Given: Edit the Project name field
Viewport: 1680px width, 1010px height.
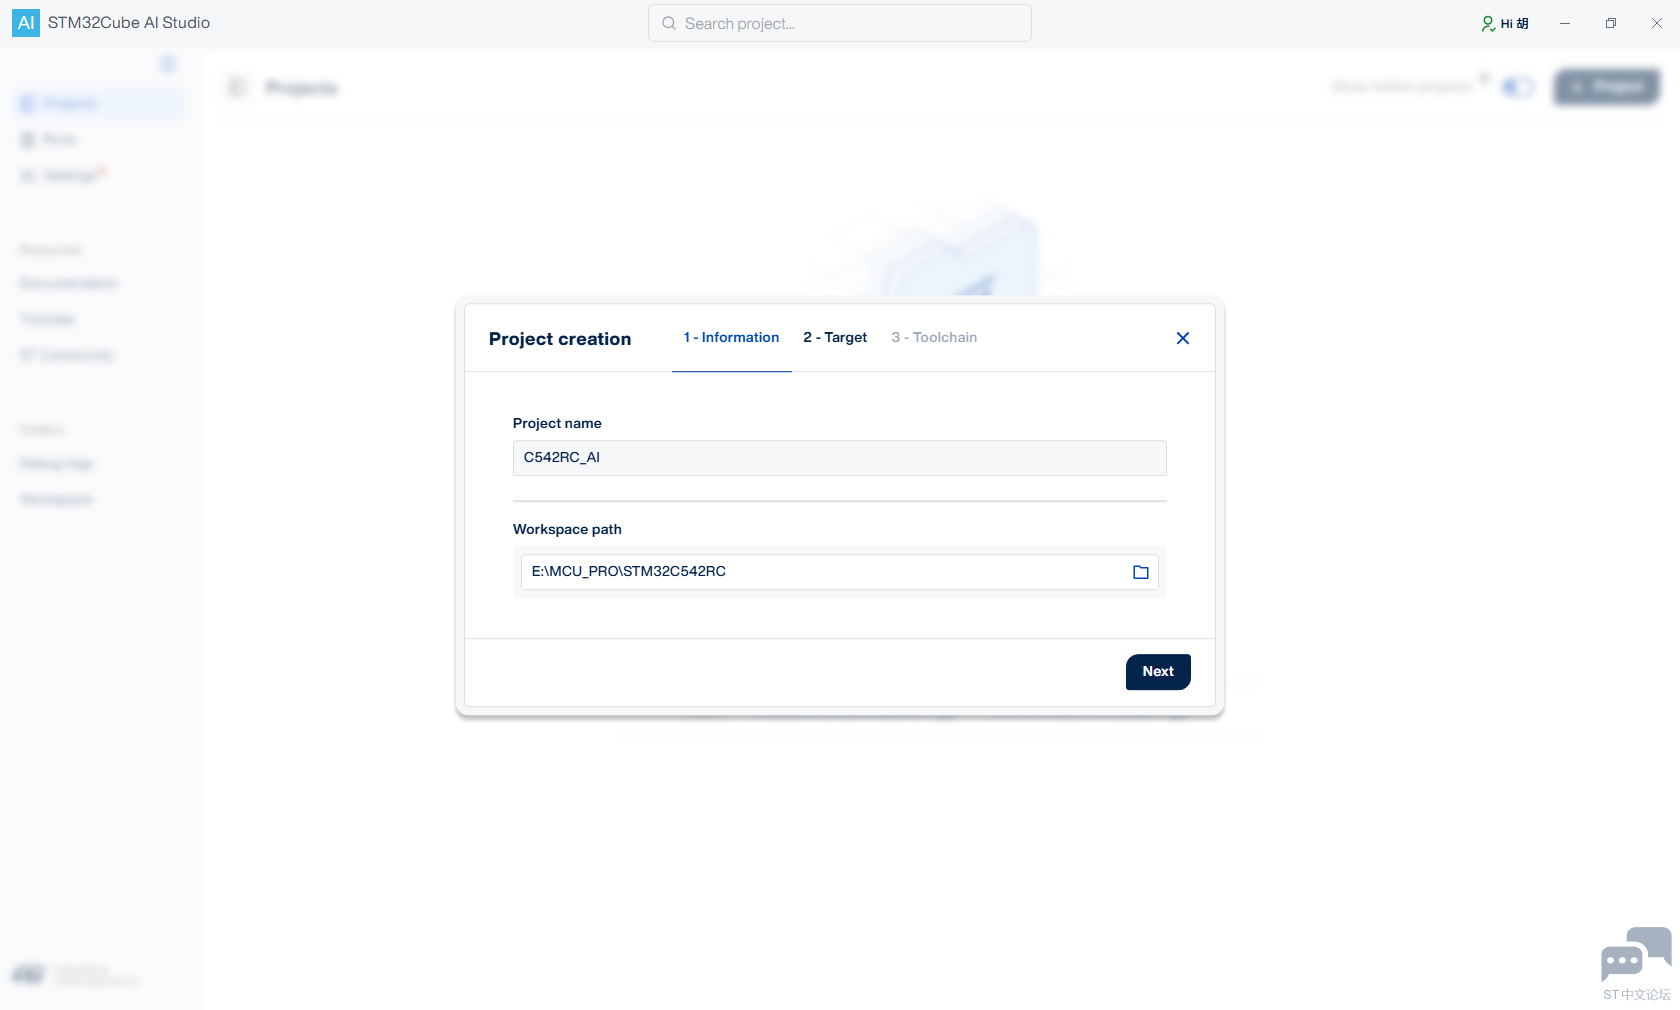Looking at the screenshot, I should 840,458.
